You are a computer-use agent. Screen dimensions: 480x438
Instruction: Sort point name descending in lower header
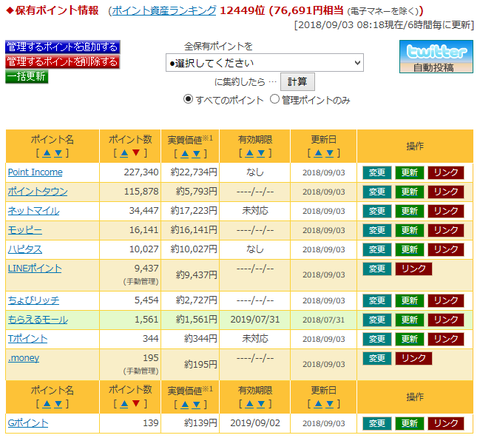tap(58, 404)
